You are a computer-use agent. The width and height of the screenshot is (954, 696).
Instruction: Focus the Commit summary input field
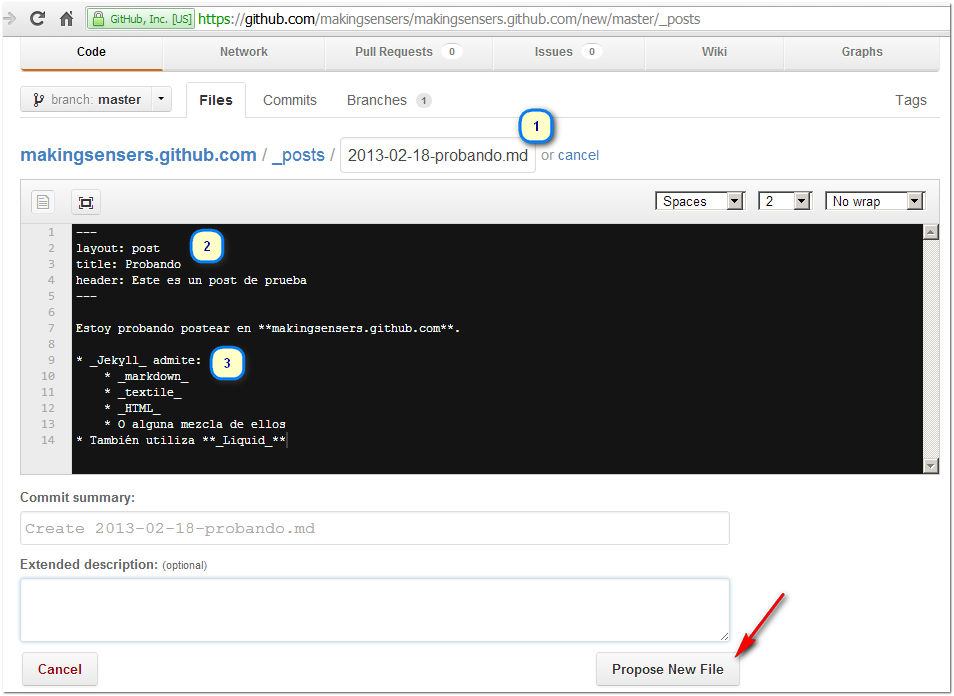pyautogui.click(x=375, y=528)
